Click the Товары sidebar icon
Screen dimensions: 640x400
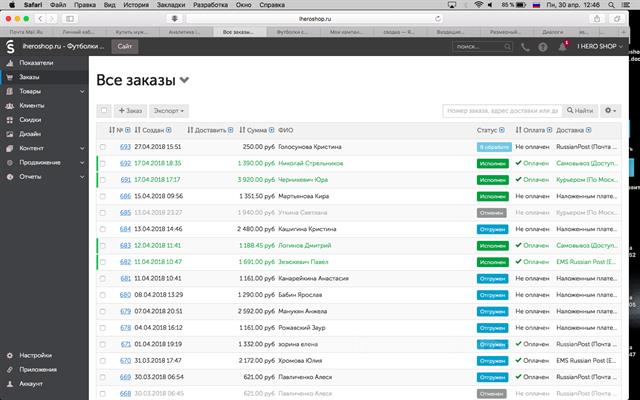[x=10, y=91]
